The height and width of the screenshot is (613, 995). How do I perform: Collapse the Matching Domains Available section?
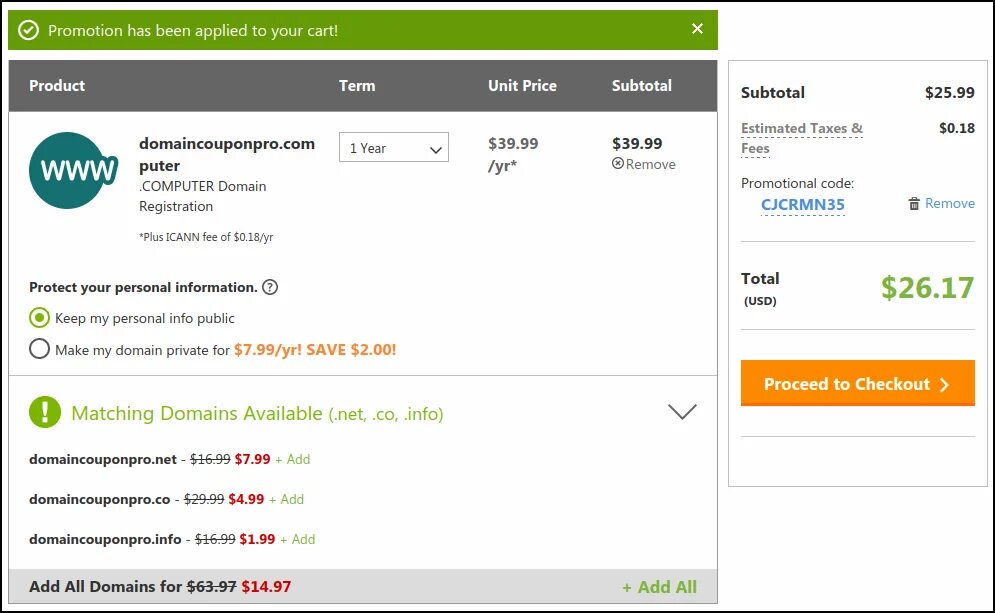[x=682, y=411]
